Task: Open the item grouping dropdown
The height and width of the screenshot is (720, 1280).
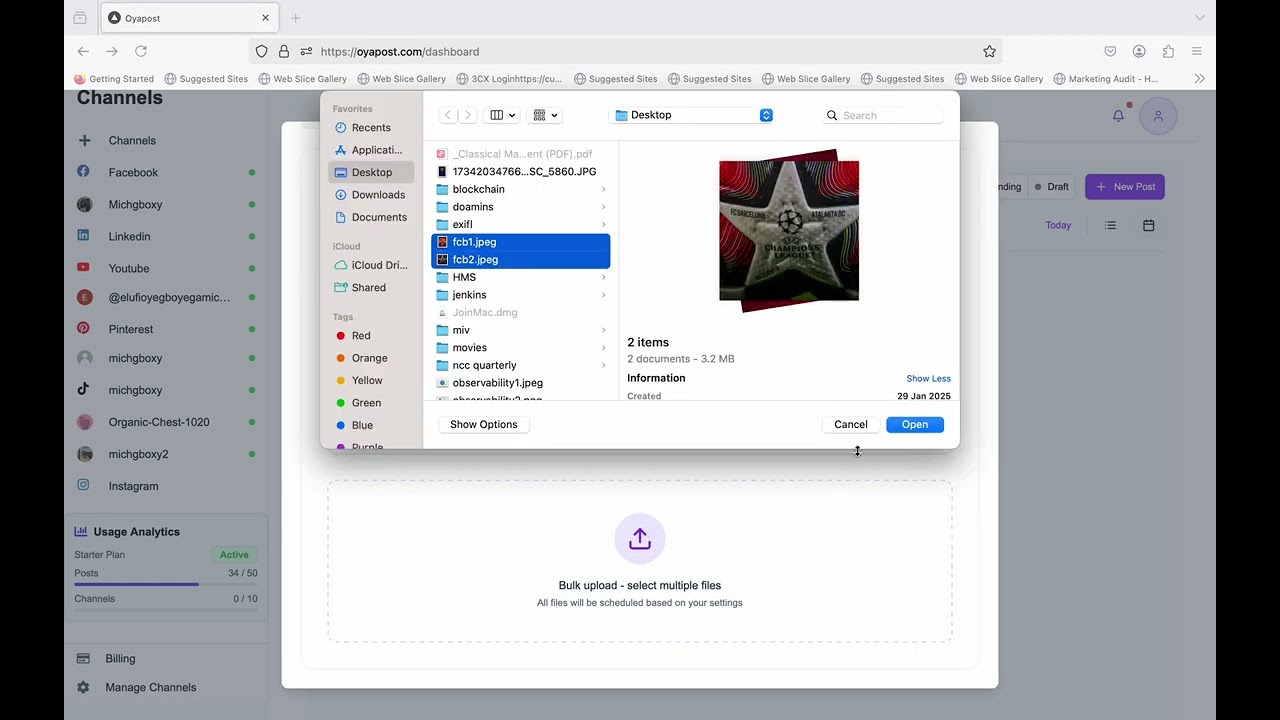Action: [x=545, y=115]
